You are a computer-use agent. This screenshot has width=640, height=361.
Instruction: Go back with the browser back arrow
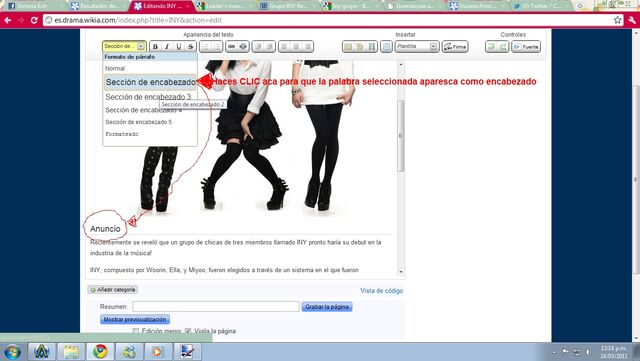coord(8,20)
